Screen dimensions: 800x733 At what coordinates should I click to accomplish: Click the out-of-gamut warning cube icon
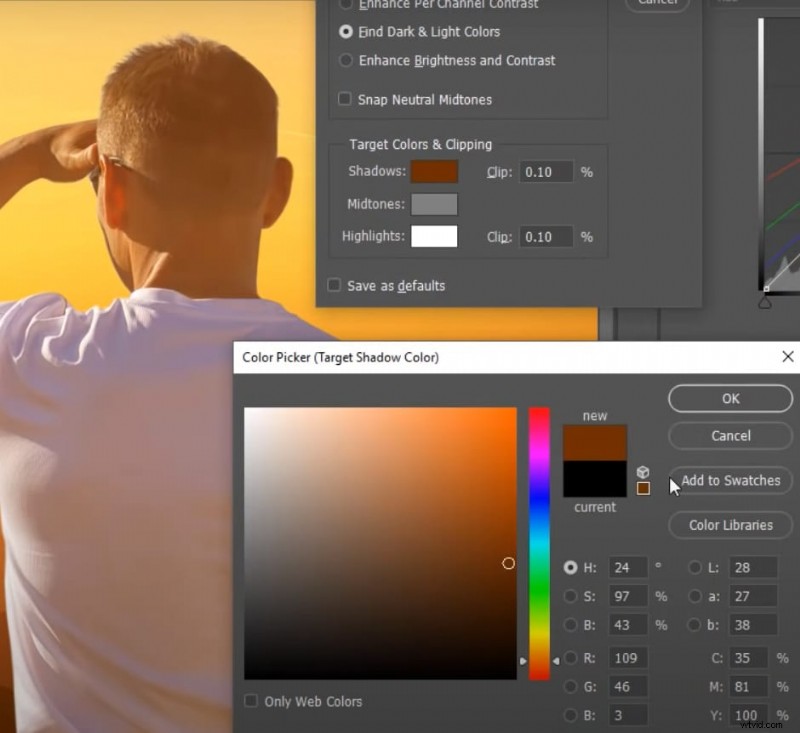643,472
